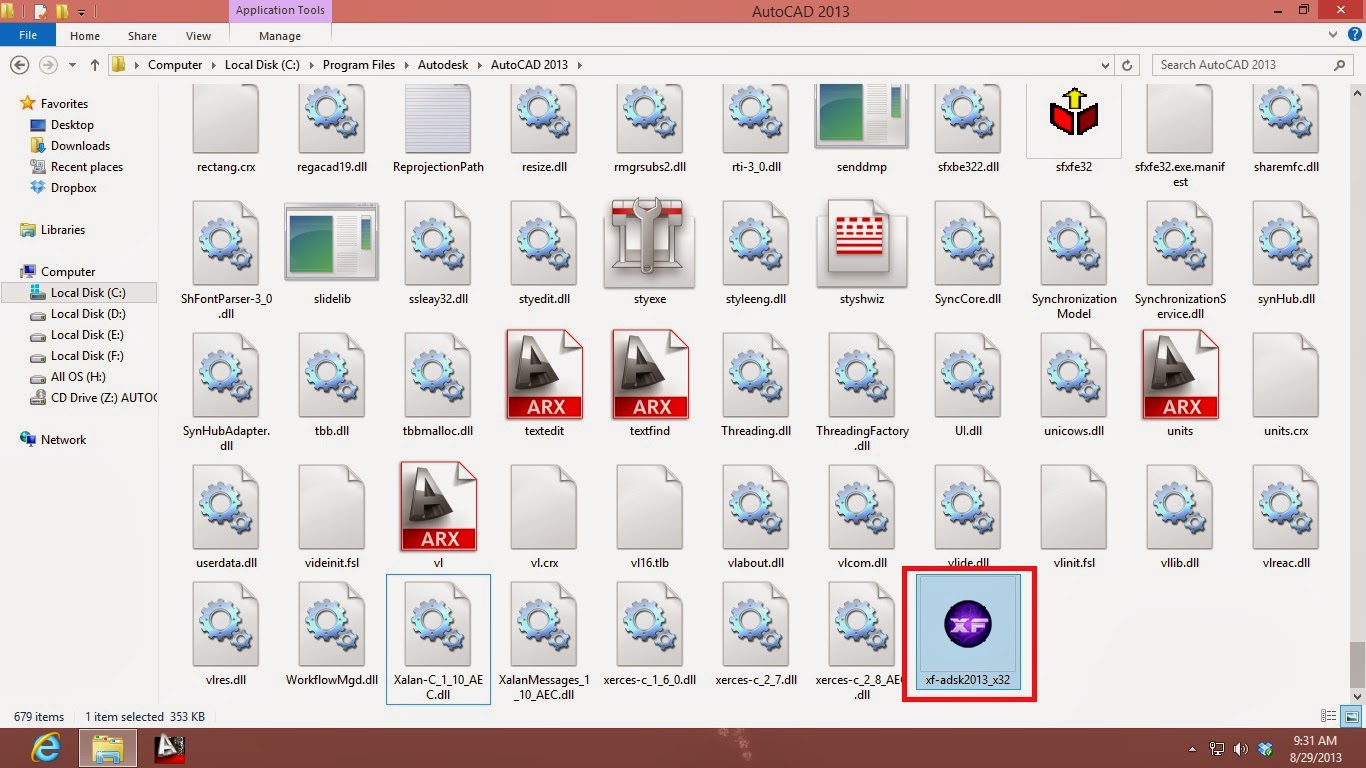Expand the AutoCAD 2013 breadcrumb arrow
Viewport: 1366px width, 768px height.
579,65
